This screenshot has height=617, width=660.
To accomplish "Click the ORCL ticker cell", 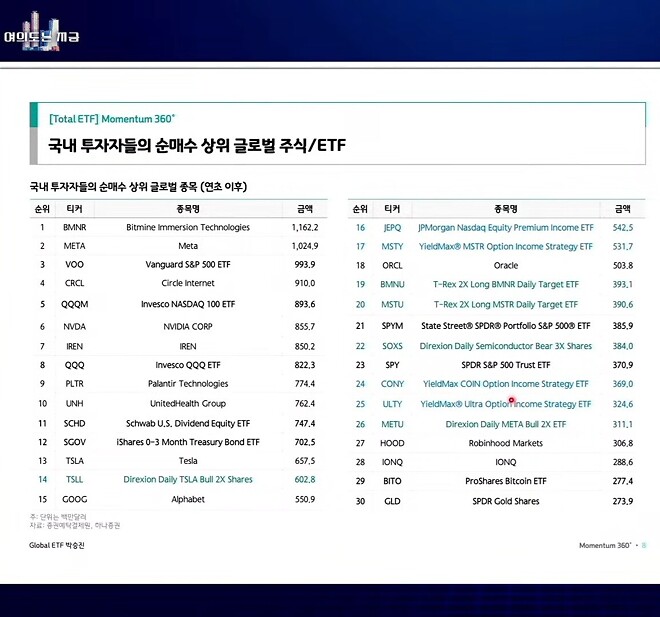I will (392, 266).
